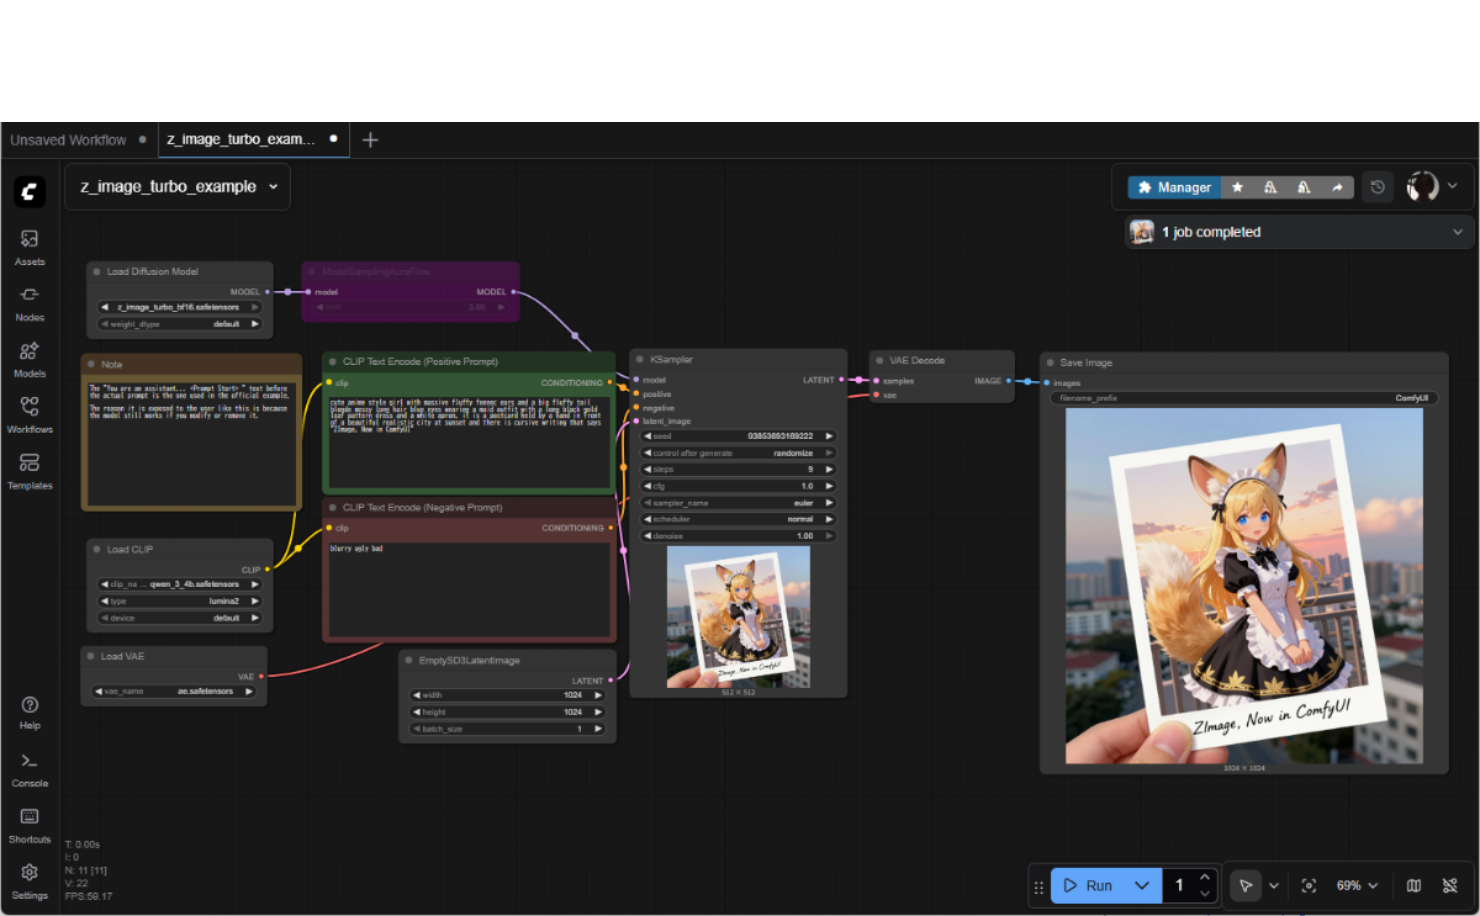The image size is (1480, 916).
Task: Collapse the Positive Prompt node
Action: (333, 362)
